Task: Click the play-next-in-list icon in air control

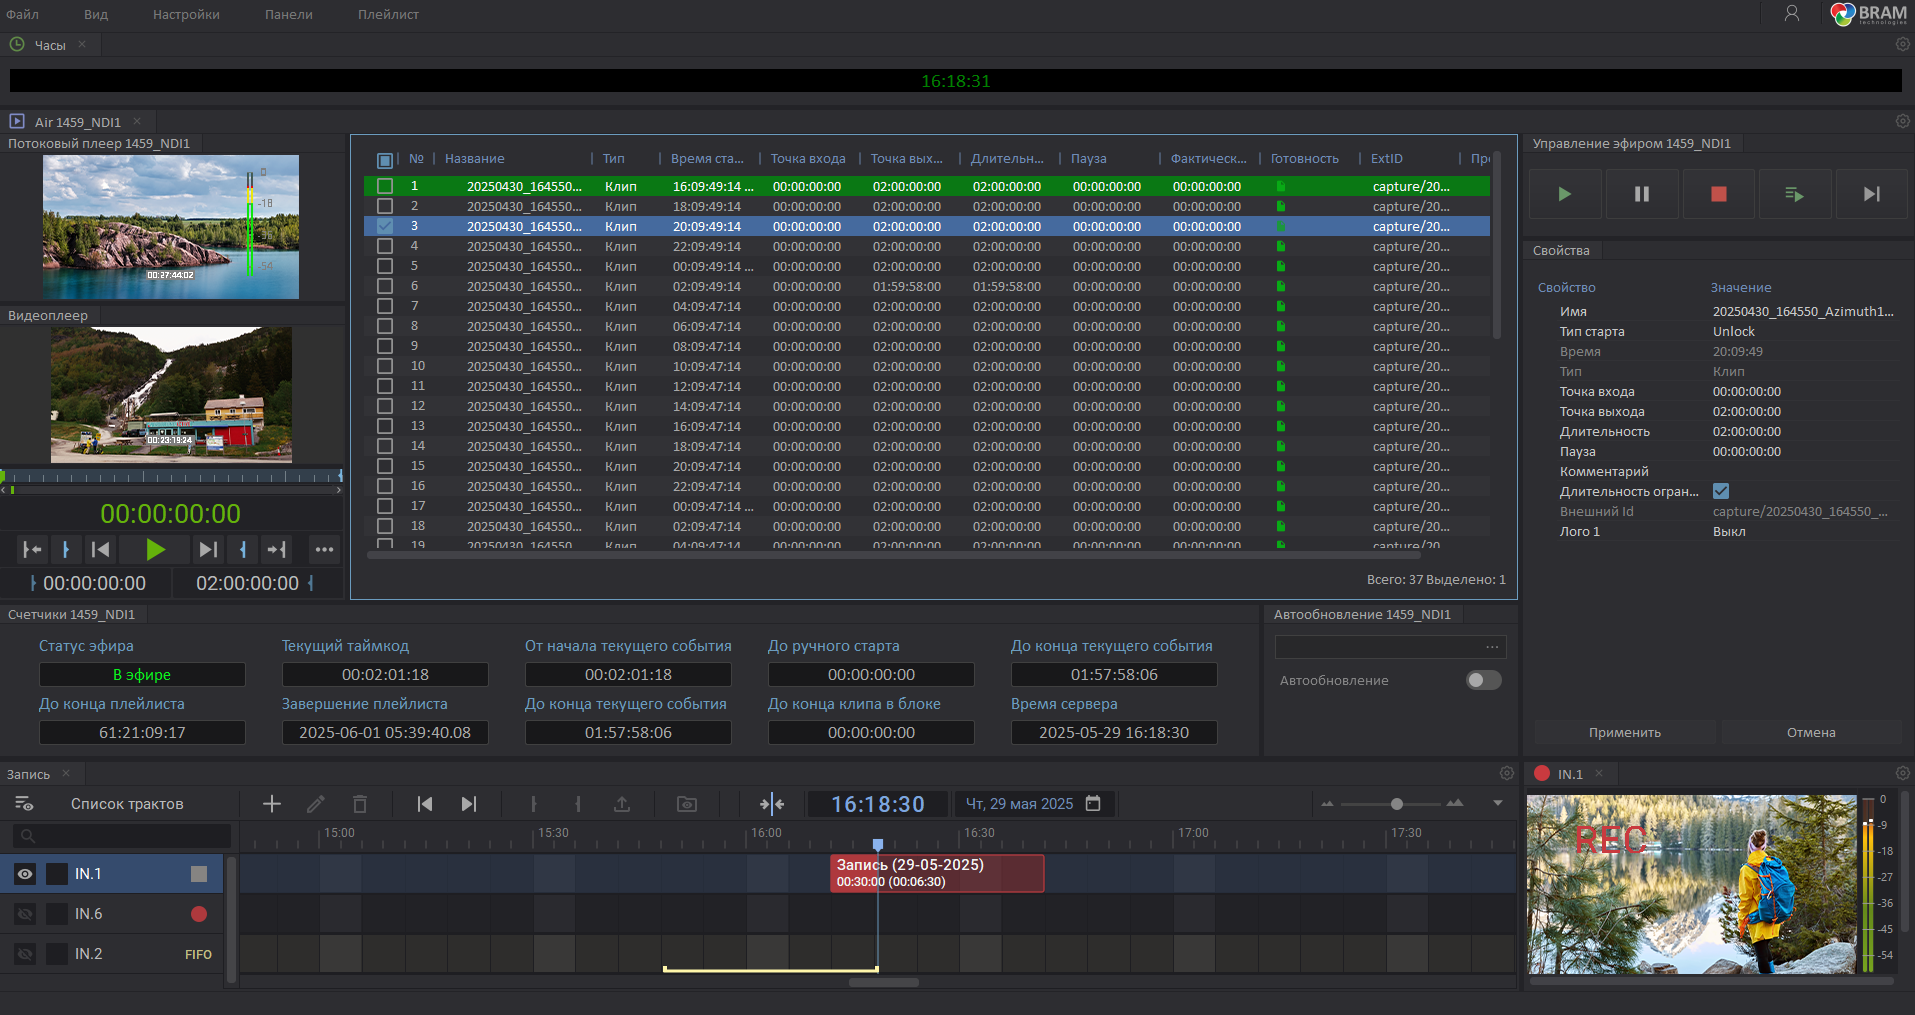Action: (1795, 194)
